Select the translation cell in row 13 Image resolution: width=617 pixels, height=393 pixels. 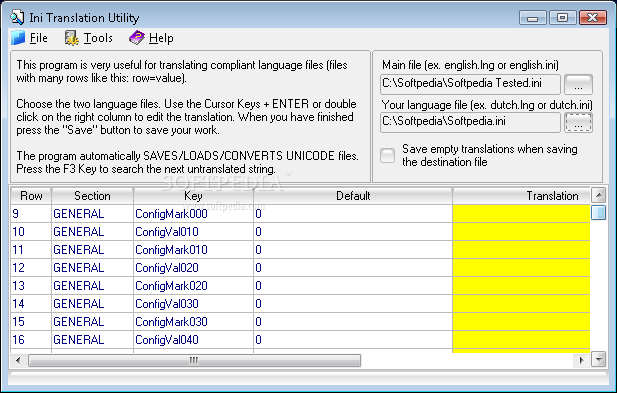tap(521, 286)
